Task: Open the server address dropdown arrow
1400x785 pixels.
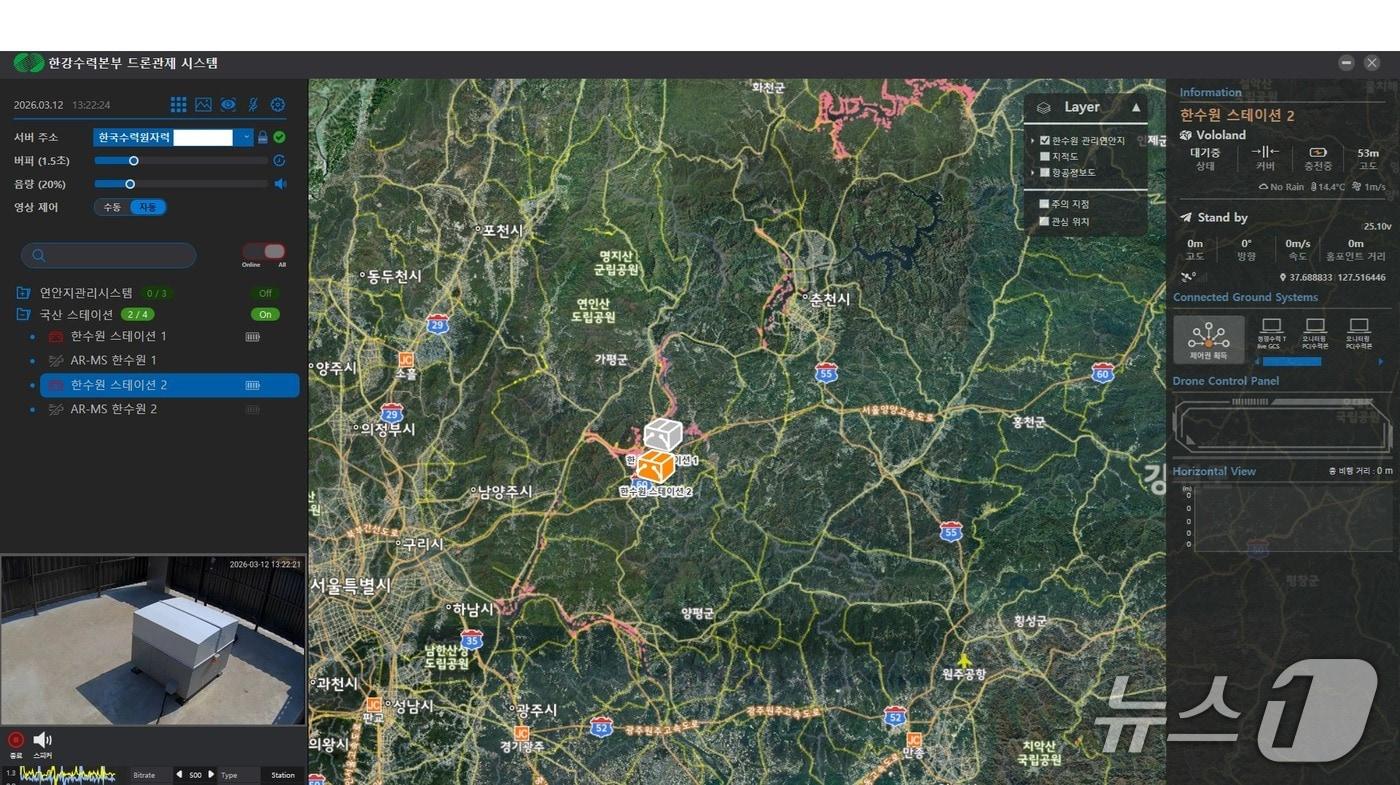Action: [x=246, y=137]
